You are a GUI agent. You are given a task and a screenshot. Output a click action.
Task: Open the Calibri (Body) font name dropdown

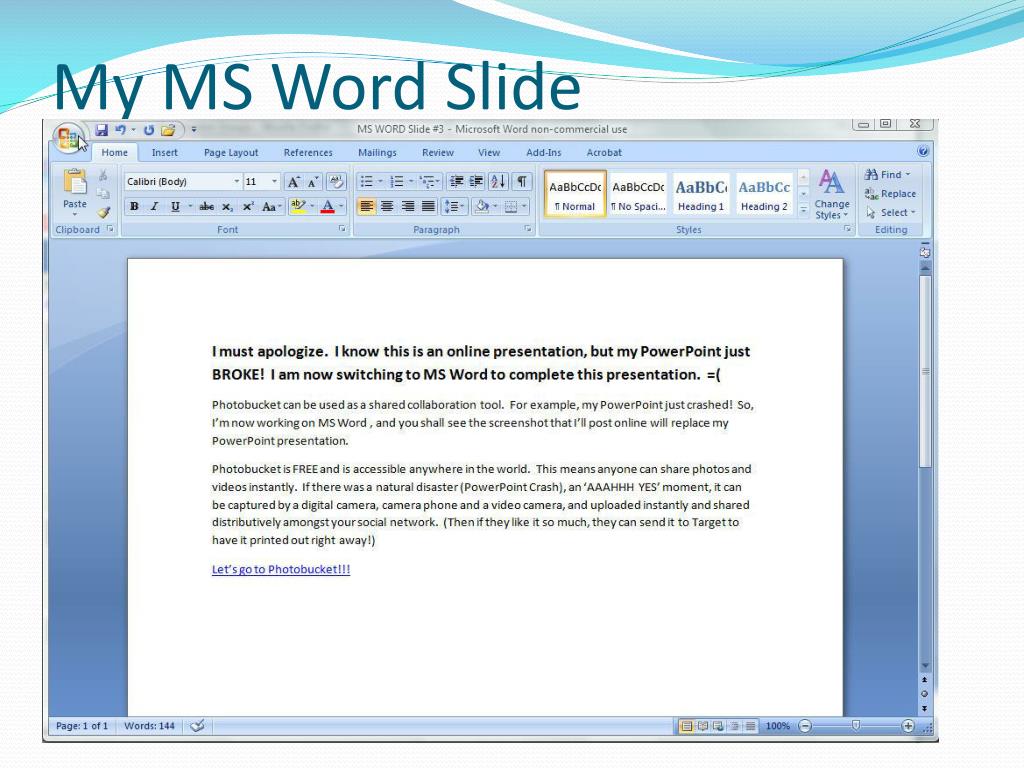pos(236,182)
